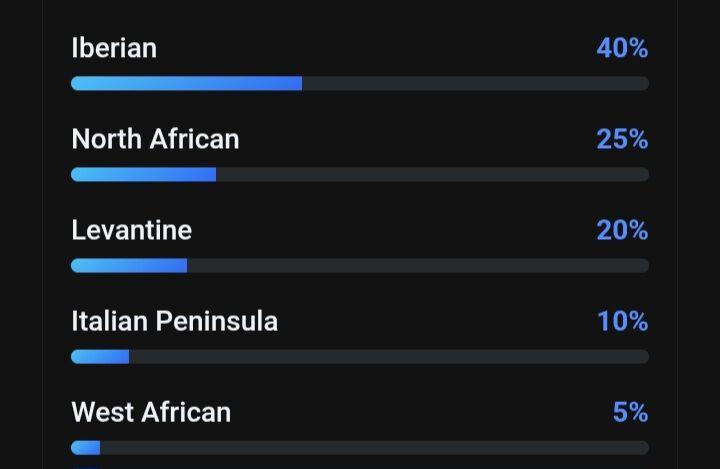The height and width of the screenshot is (469, 720).
Task: Click the empty part of the Italian Peninsula bar
Action: 389,357
